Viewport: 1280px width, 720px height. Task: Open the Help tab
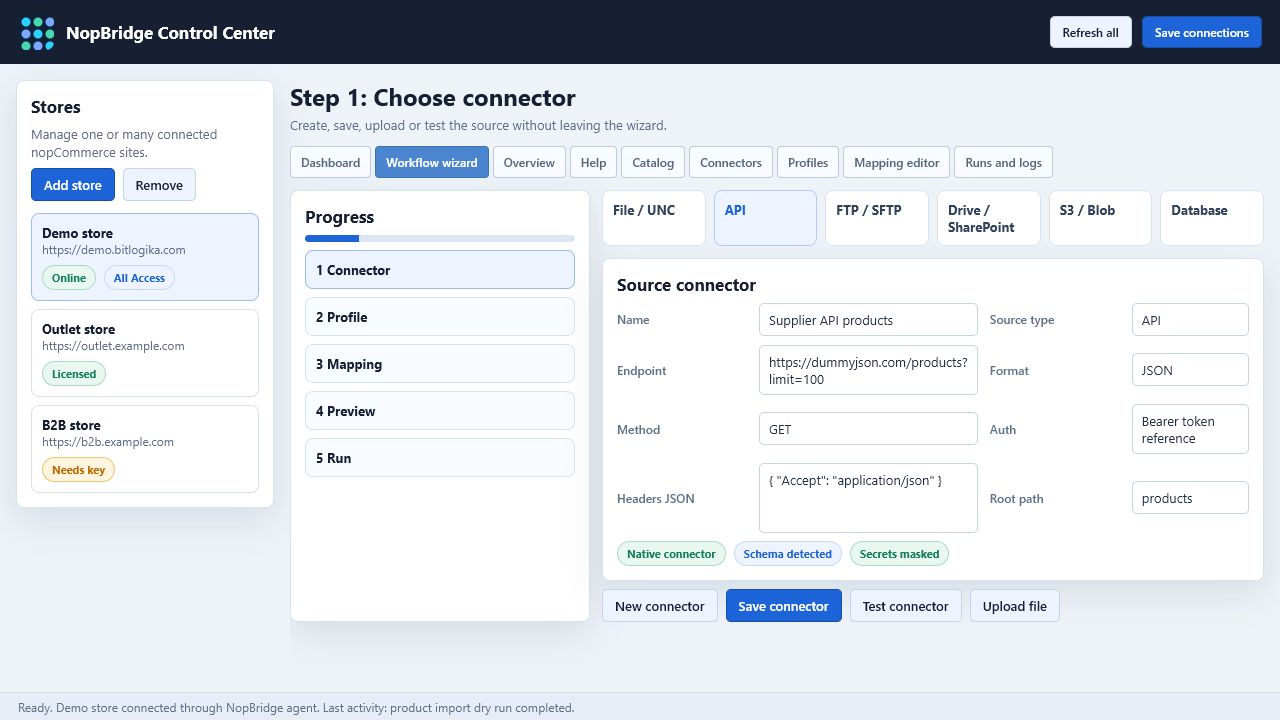pyautogui.click(x=593, y=162)
